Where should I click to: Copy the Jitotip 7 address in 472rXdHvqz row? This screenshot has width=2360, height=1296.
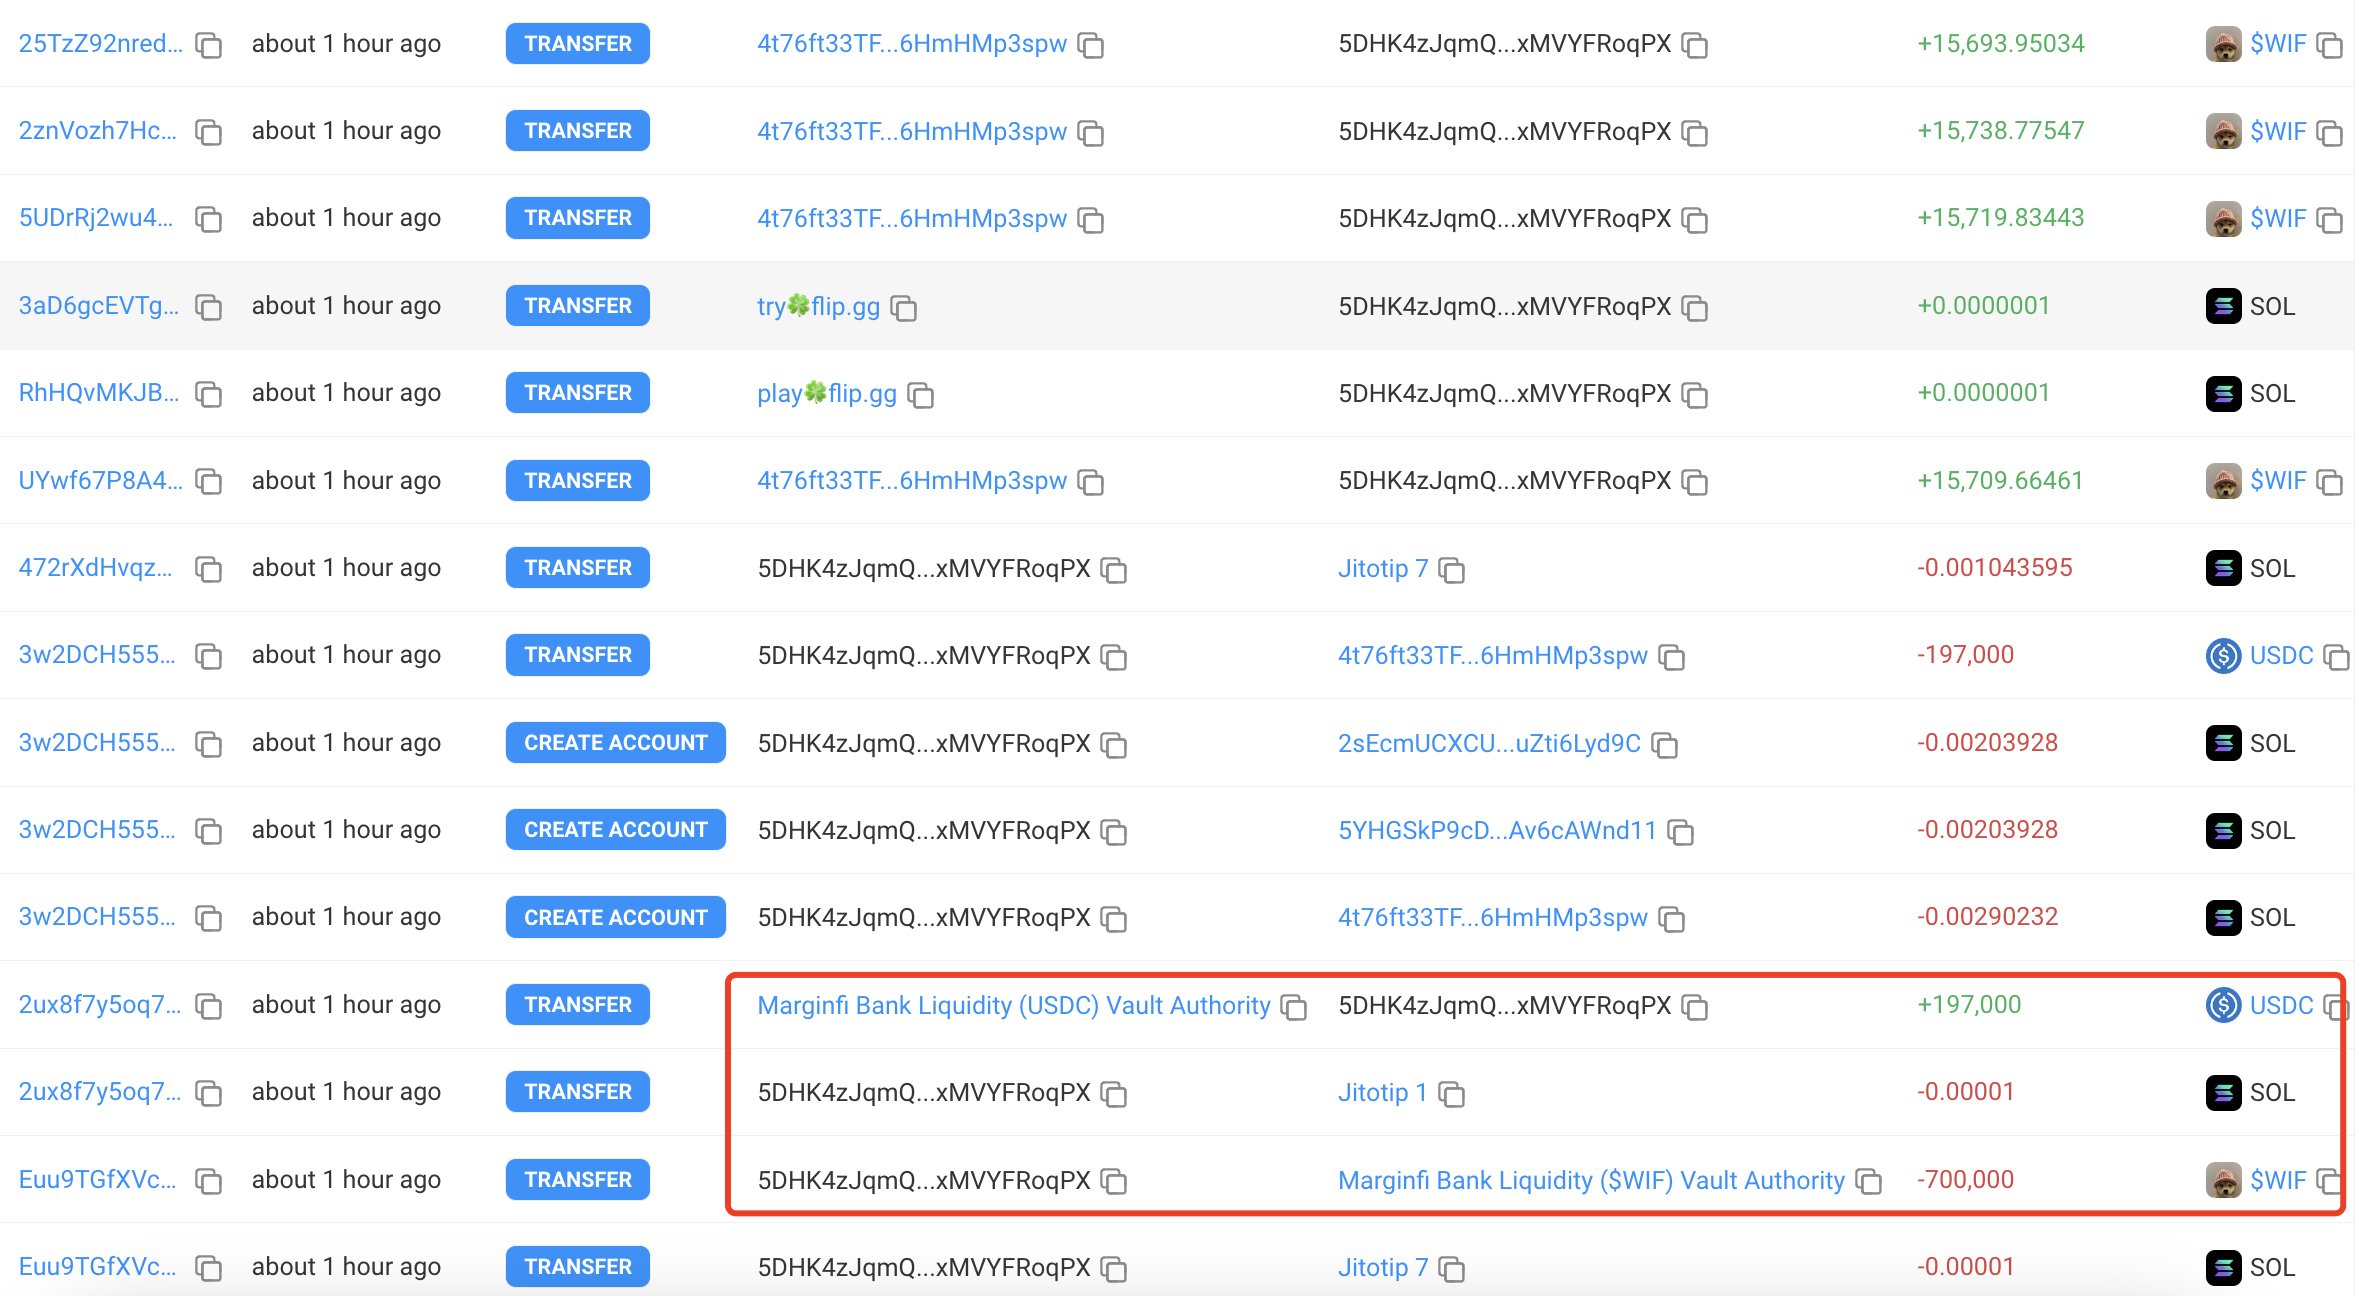[x=1452, y=570]
